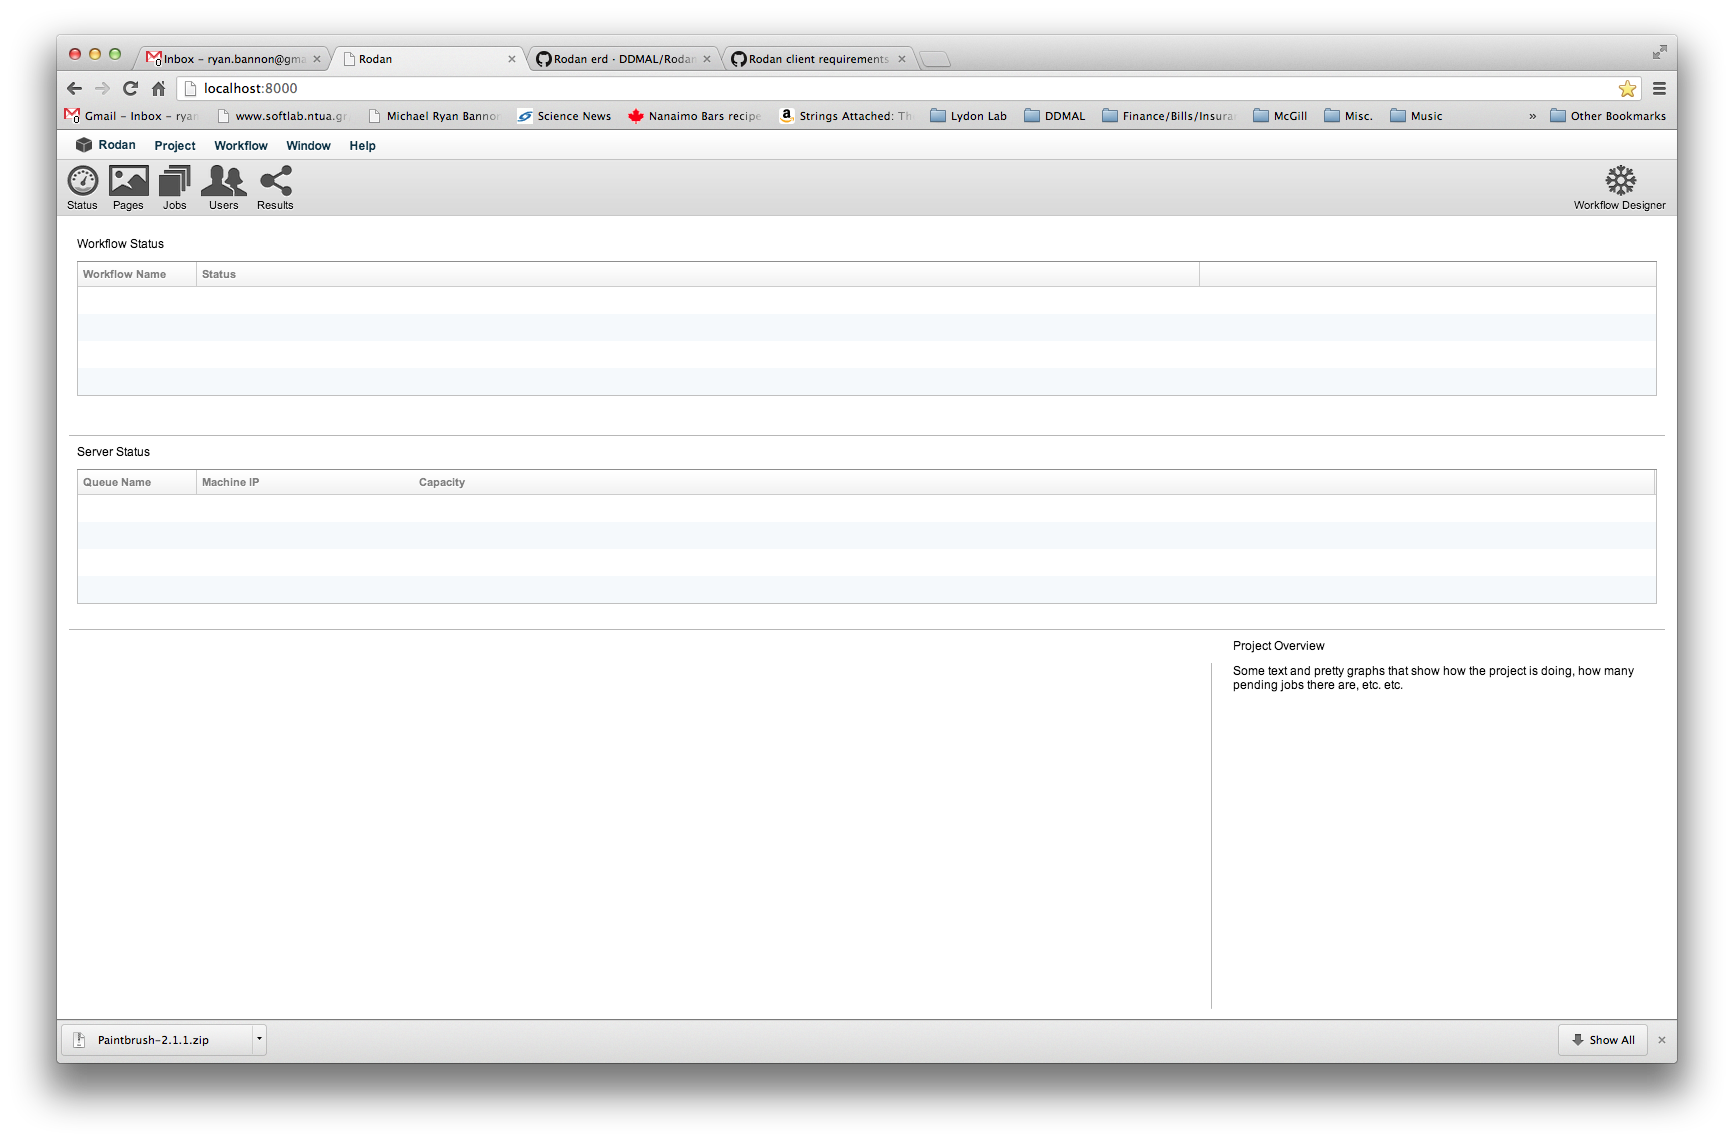Sort by workflow Status column header
The image size is (1734, 1142).
(x=698, y=274)
